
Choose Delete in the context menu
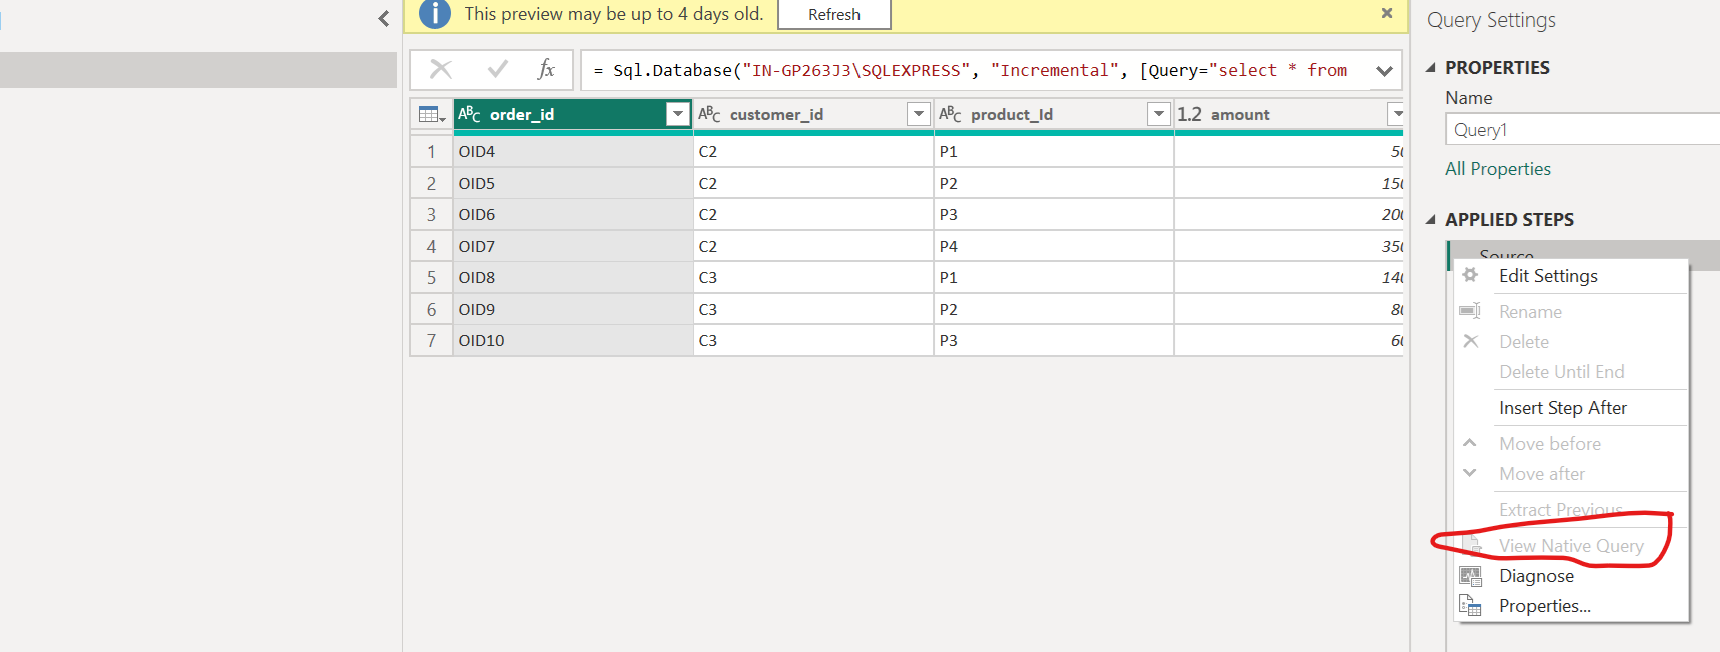tap(1523, 342)
